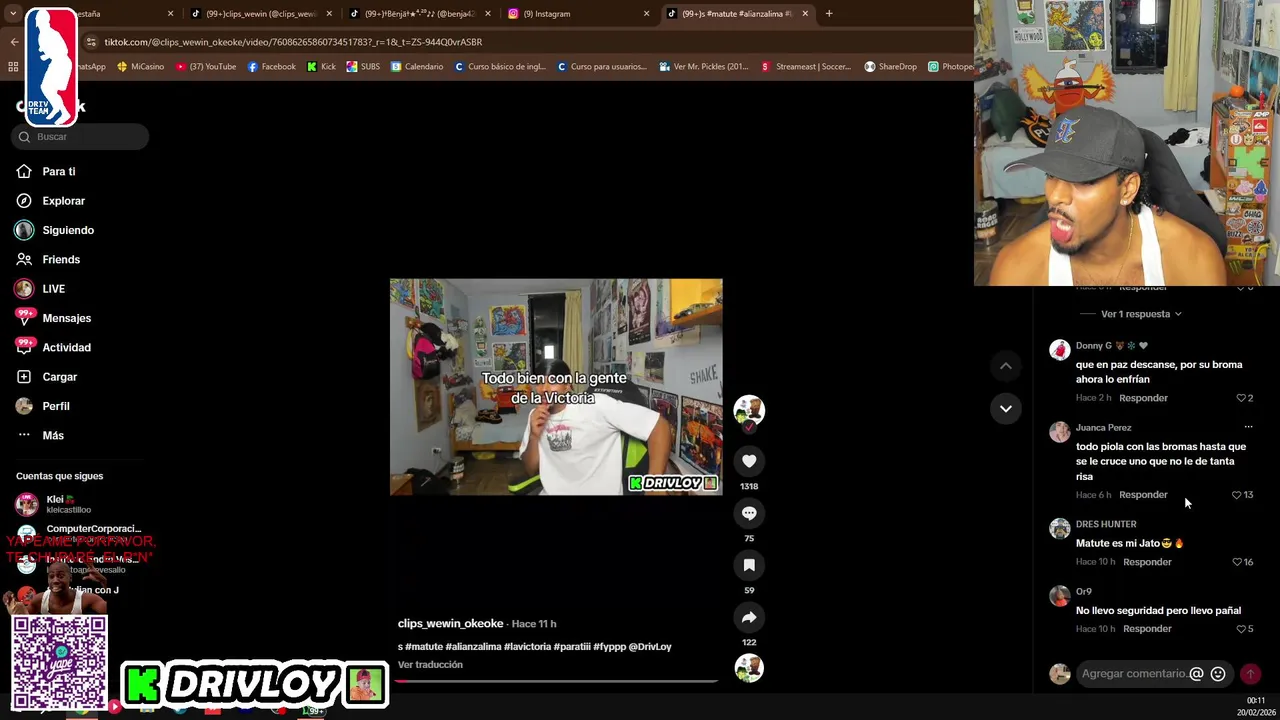Open Facebook bookmark
This screenshot has width=1280, height=720.
coord(271,67)
